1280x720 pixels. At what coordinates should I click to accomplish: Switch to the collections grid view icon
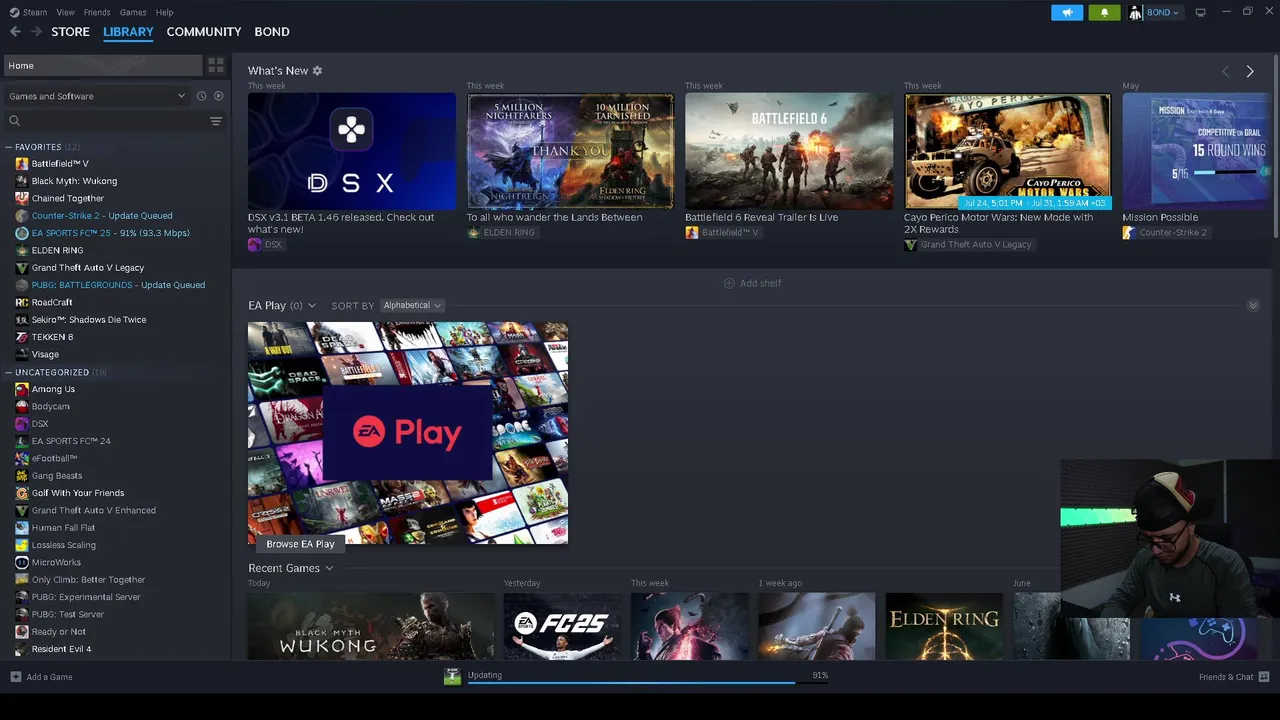click(216, 65)
